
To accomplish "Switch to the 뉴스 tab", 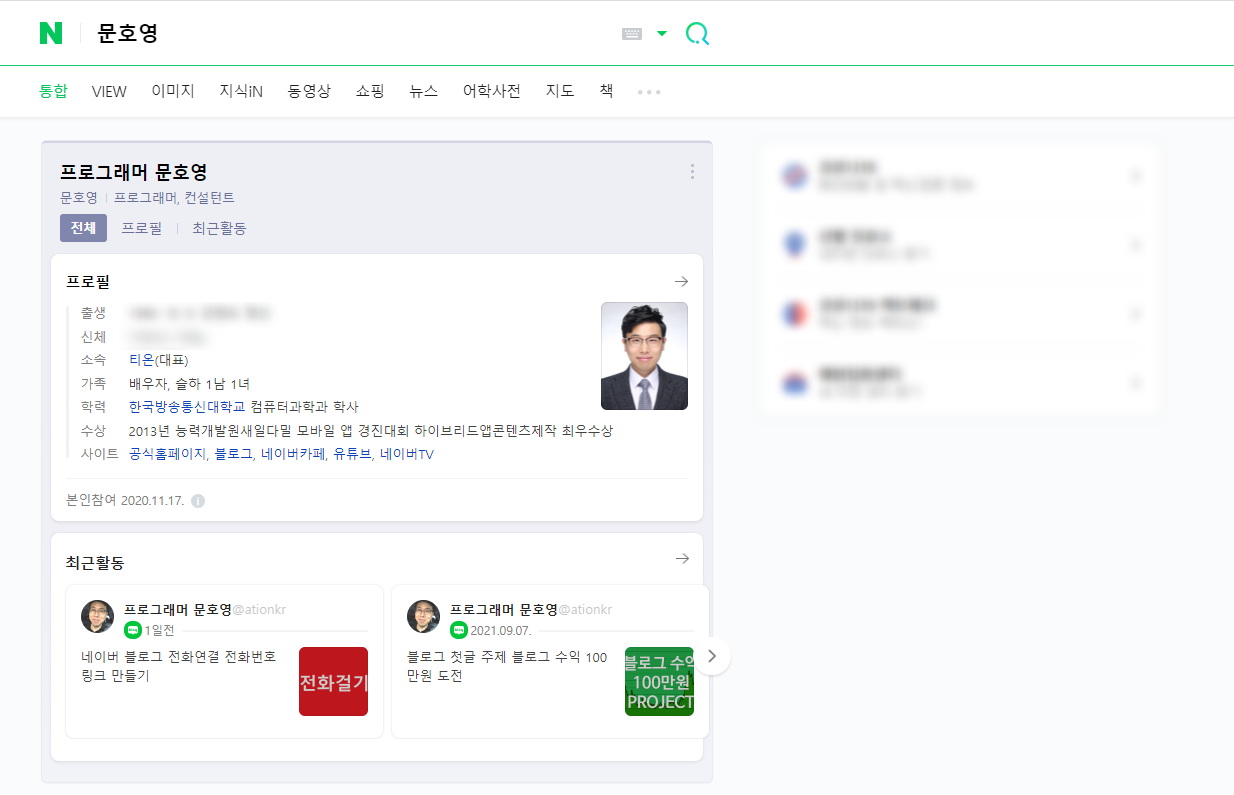I will [x=424, y=91].
